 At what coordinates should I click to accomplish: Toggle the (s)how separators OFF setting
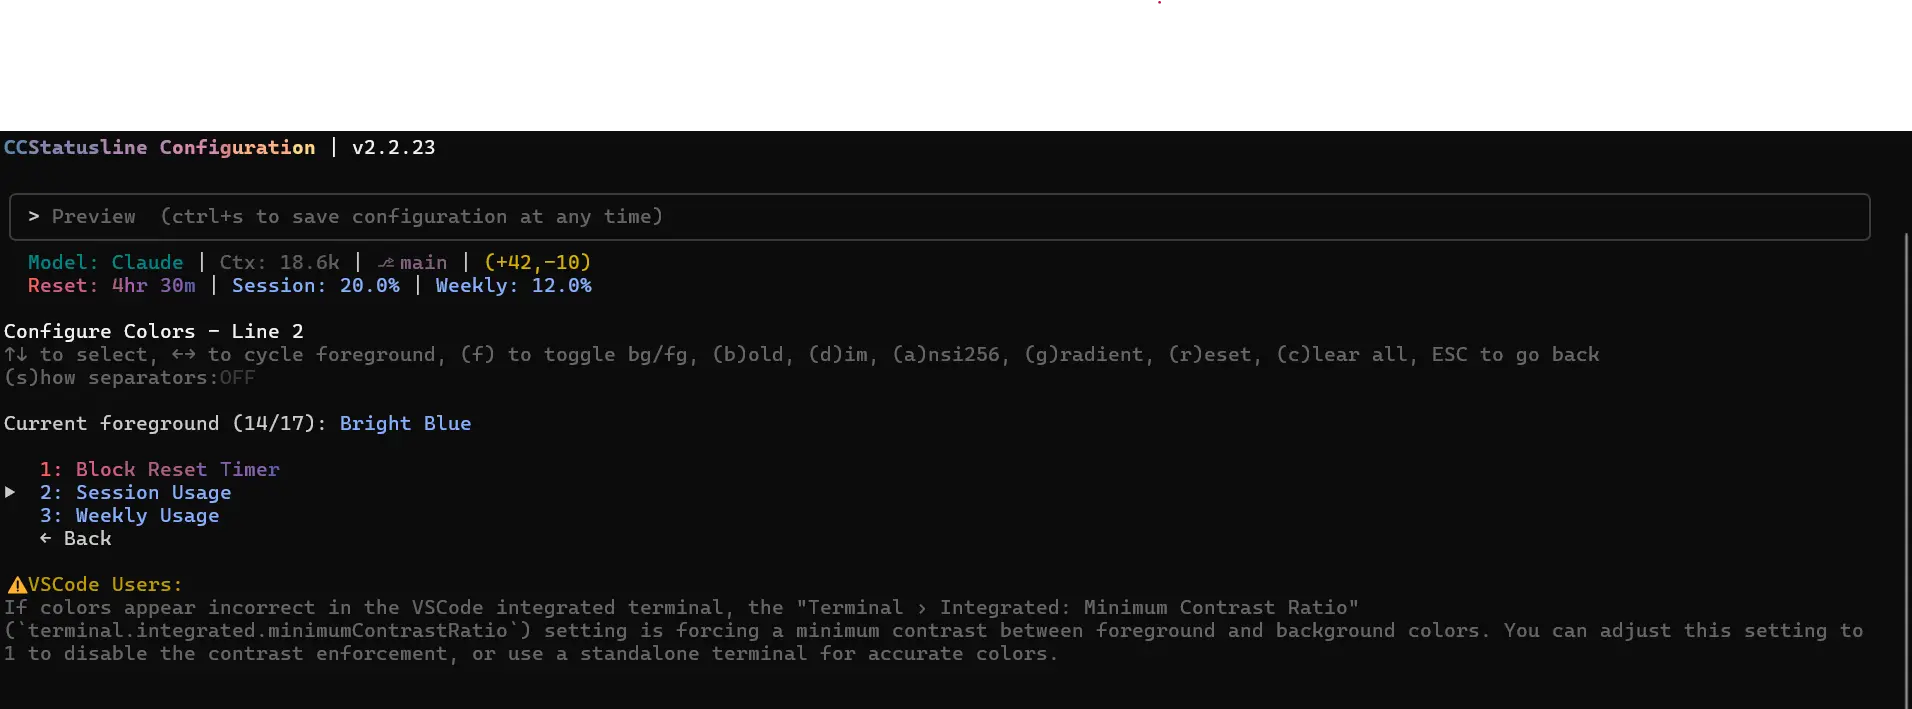130,378
